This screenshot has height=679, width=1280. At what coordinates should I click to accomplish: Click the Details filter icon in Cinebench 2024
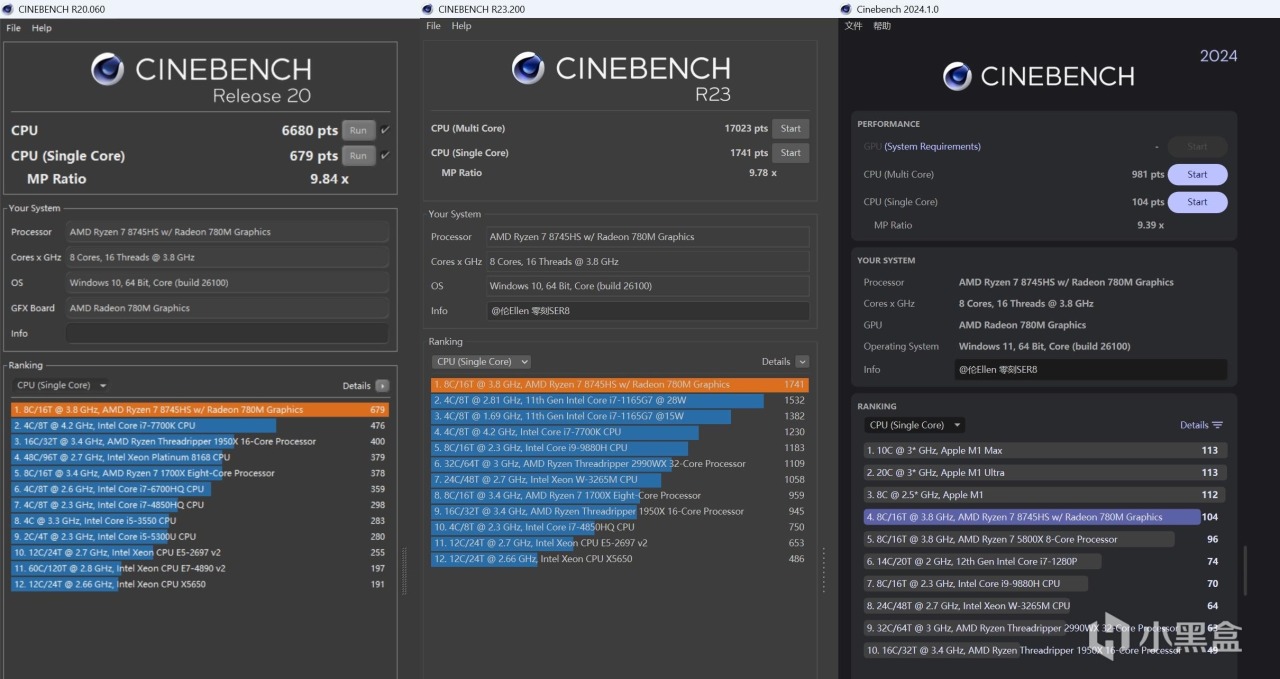click(x=1217, y=425)
